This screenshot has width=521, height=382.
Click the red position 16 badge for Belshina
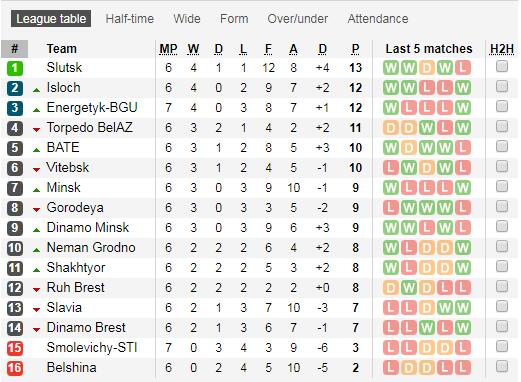coord(15,368)
